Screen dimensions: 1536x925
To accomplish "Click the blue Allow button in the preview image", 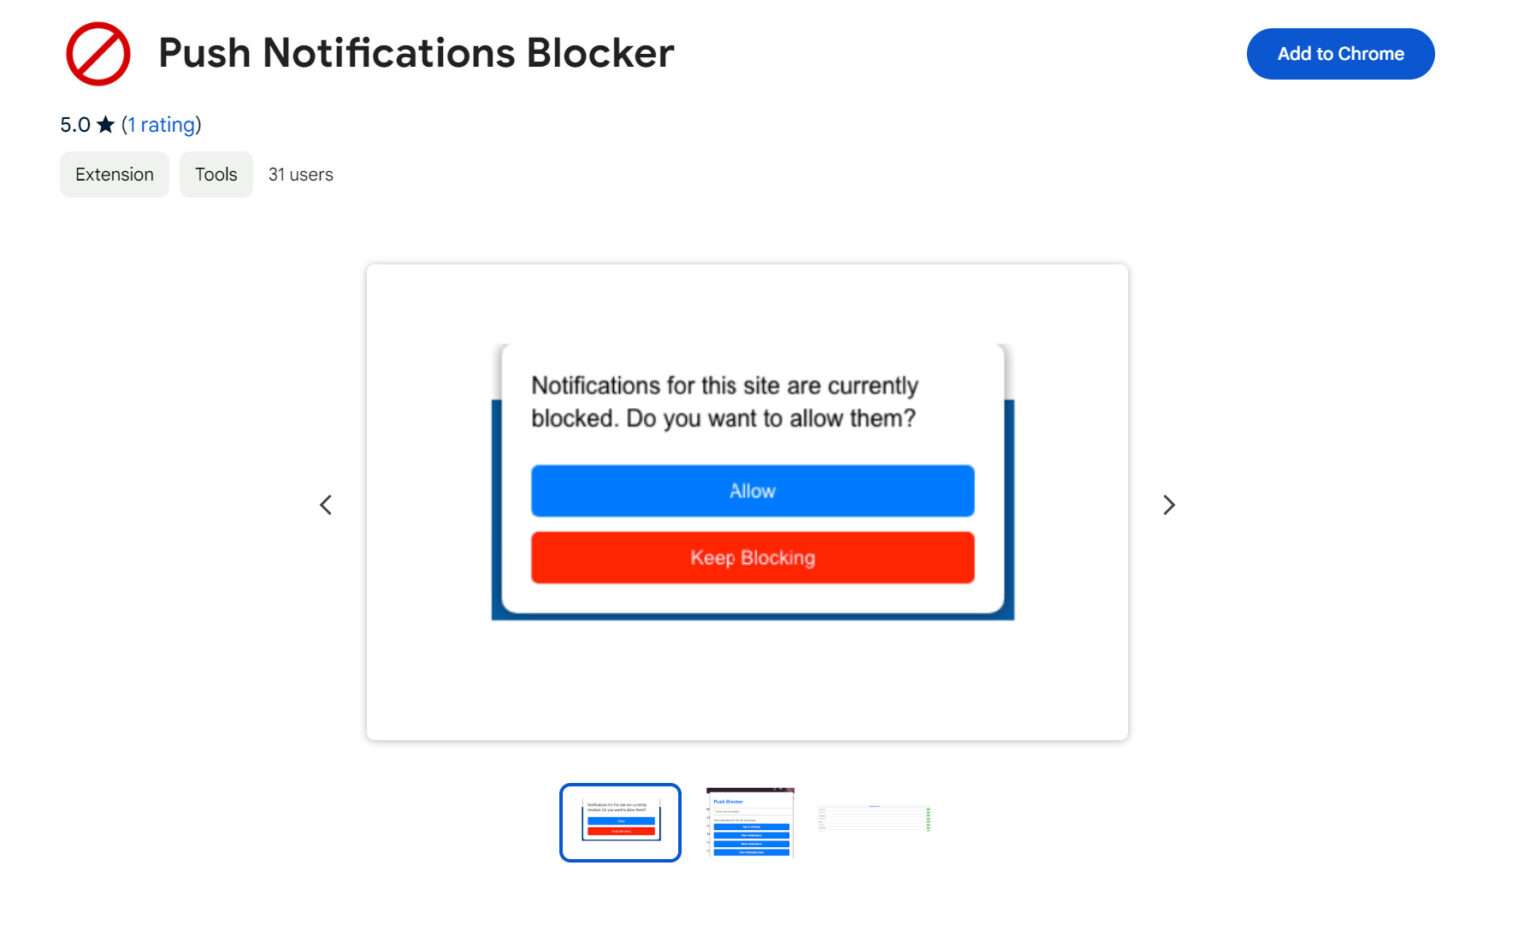I will [x=752, y=491].
